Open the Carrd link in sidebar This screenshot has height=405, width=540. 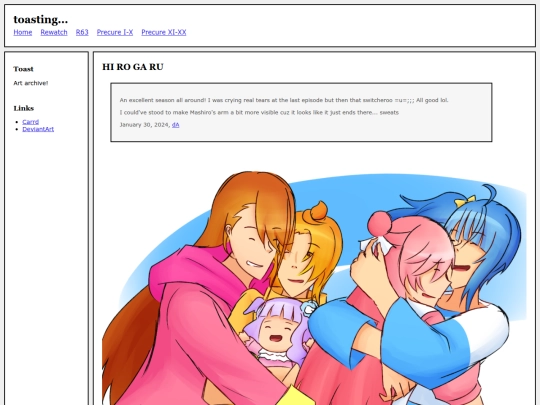31,122
